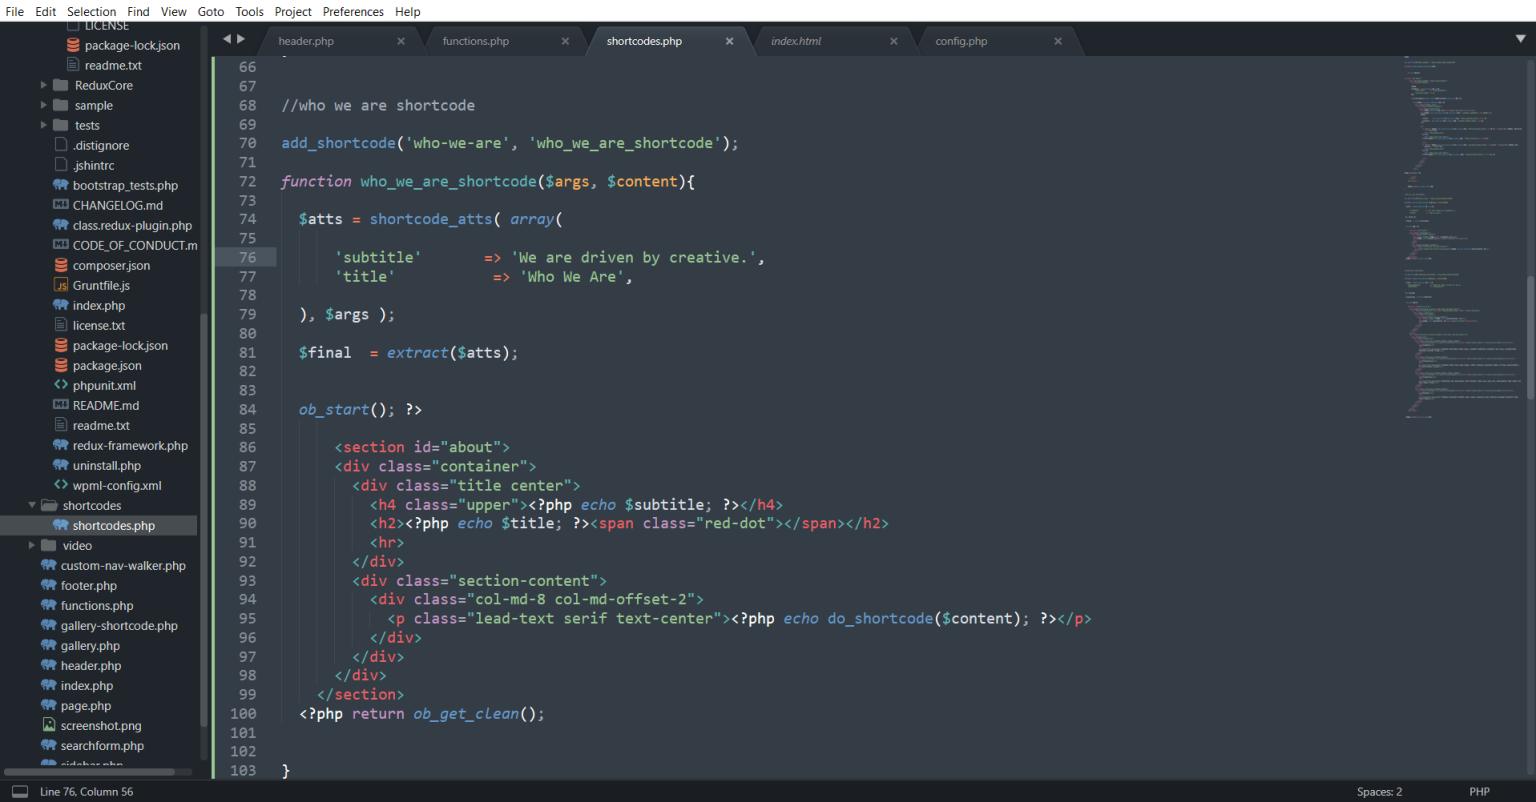Click the forward tab navigation arrow
This screenshot has width=1536, height=802.
click(x=240, y=40)
